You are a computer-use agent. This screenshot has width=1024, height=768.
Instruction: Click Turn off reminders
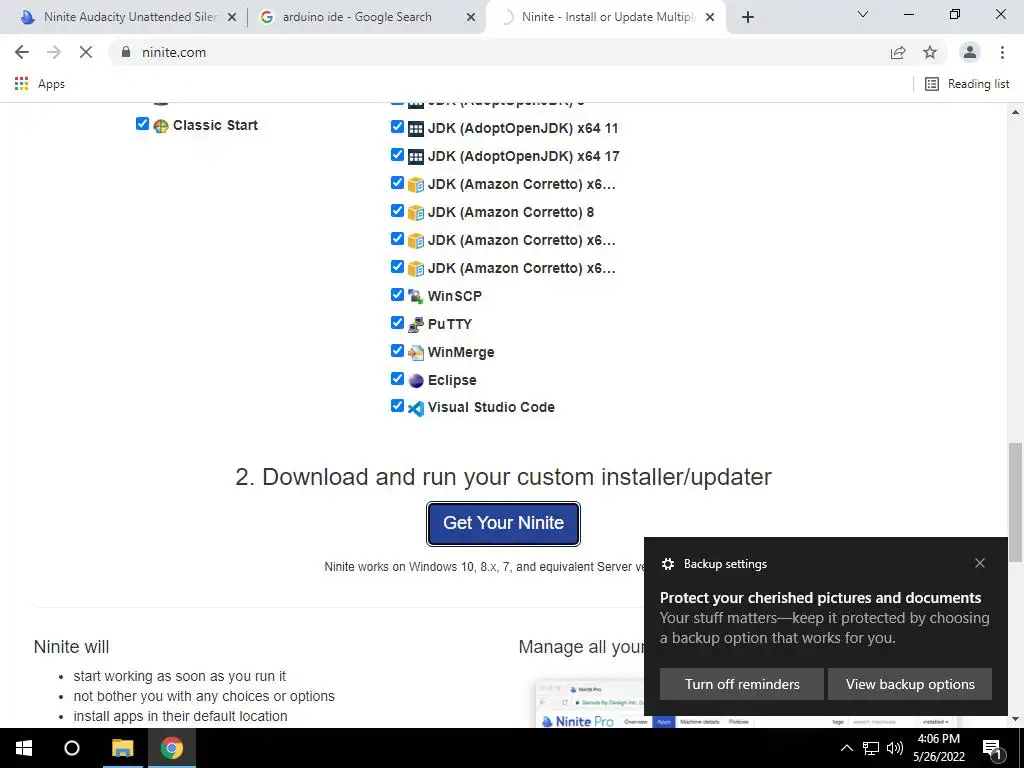tap(742, 684)
